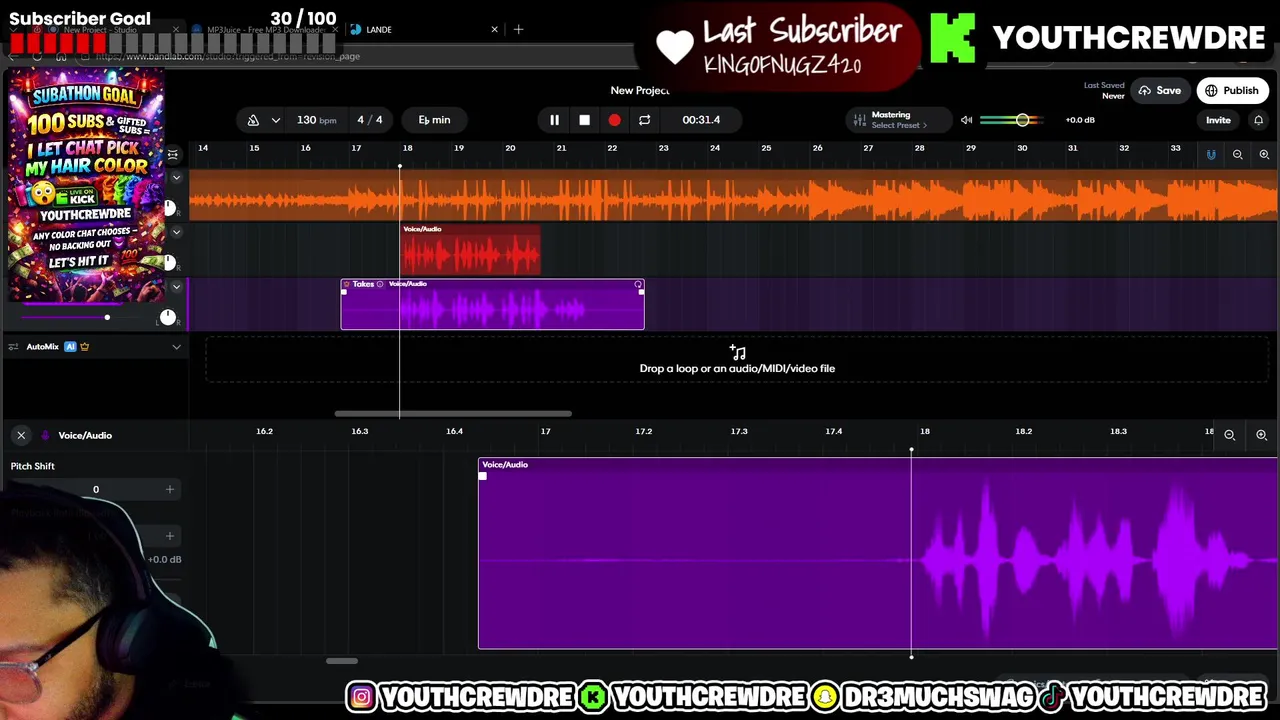This screenshot has width=1280, height=720.
Task: Stop playback with the stop button
Action: (584, 120)
